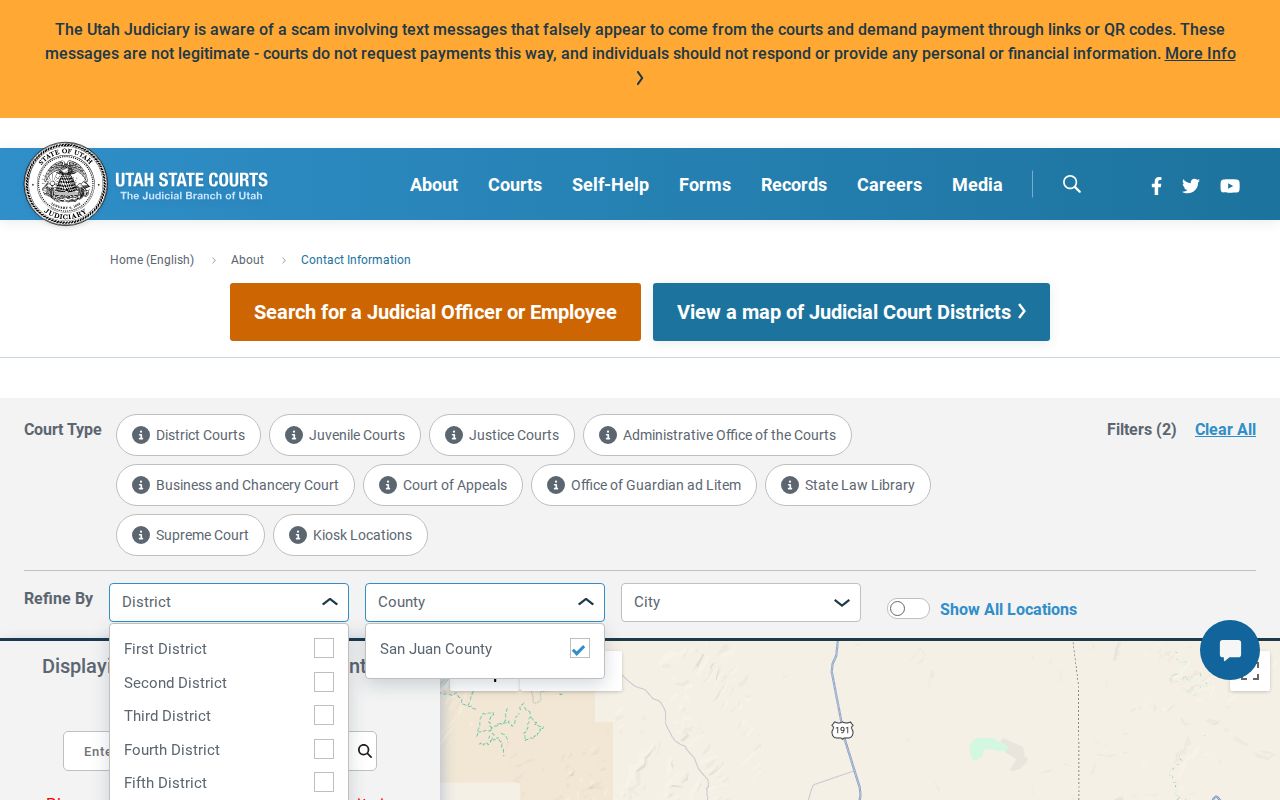Open the About menu
Viewport: 1280px width, 800px height.
(x=434, y=184)
